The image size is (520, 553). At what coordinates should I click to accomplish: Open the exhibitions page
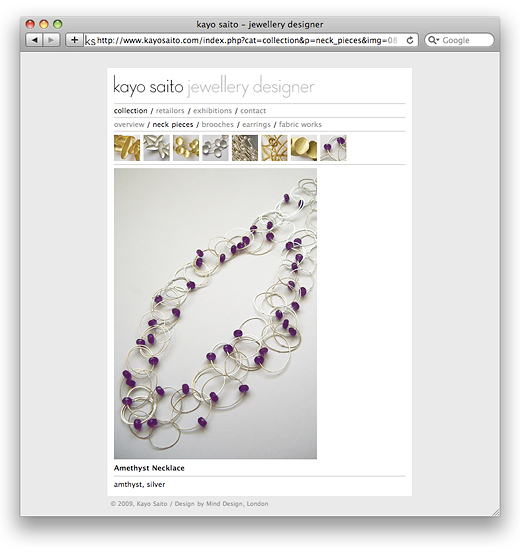coord(212,111)
